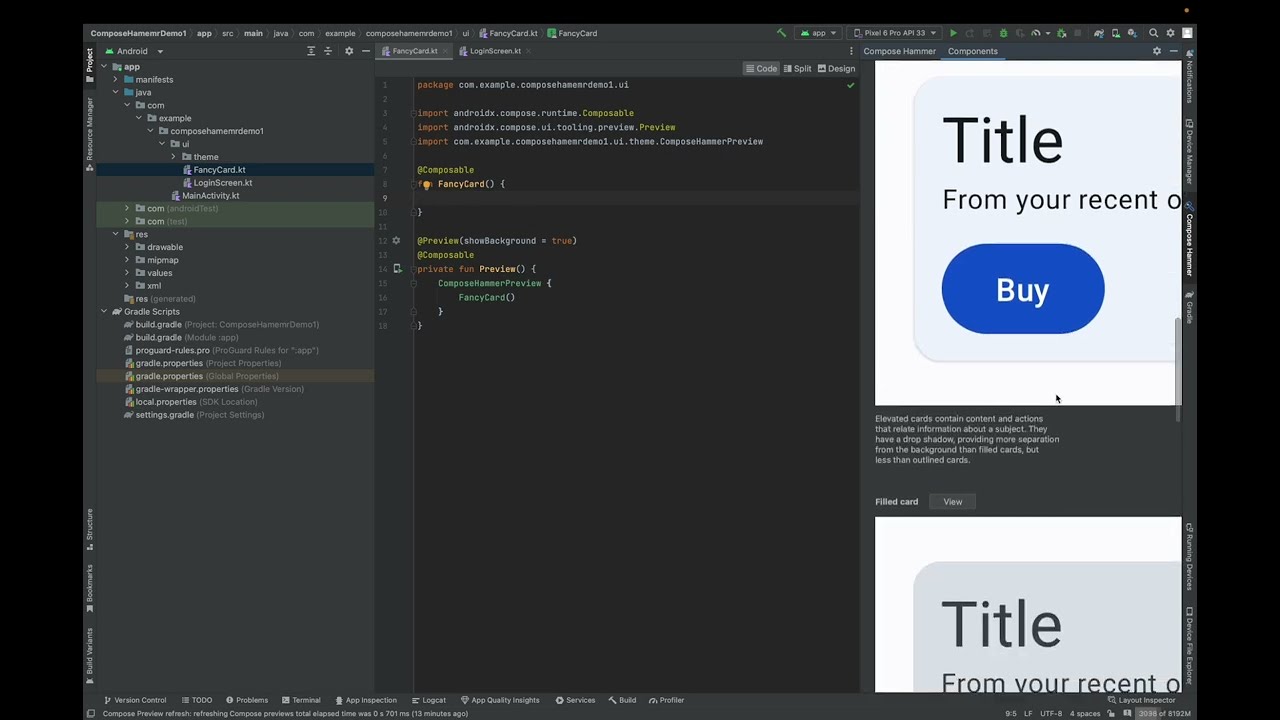1280x720 pixels.
Task: Click the Attach Debugger to Android Process icon
Action: point(1062,33)
